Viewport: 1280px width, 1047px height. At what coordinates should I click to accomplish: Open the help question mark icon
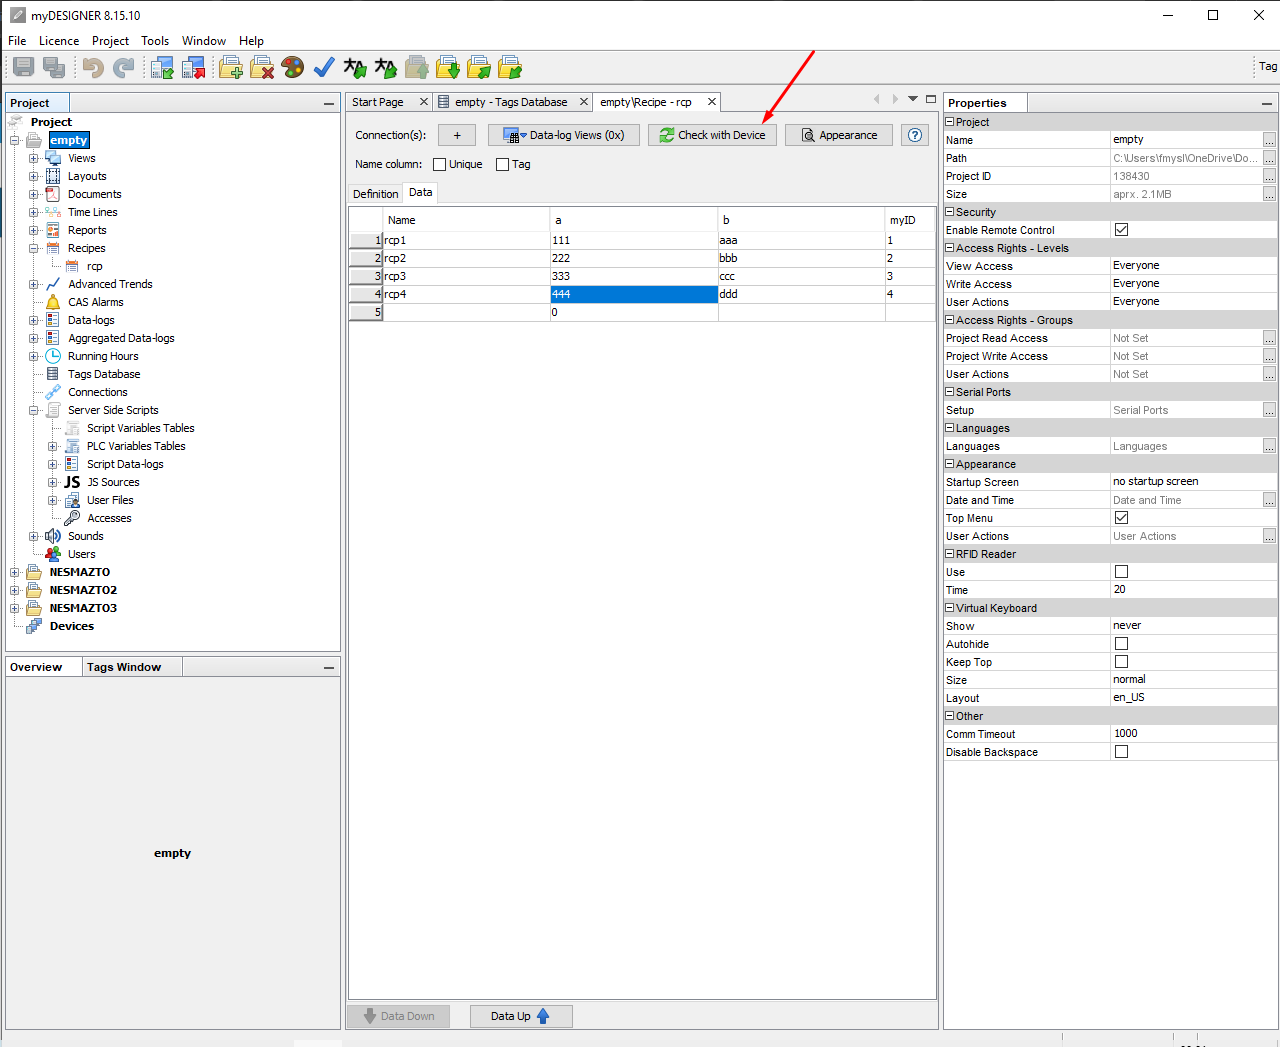915,135
